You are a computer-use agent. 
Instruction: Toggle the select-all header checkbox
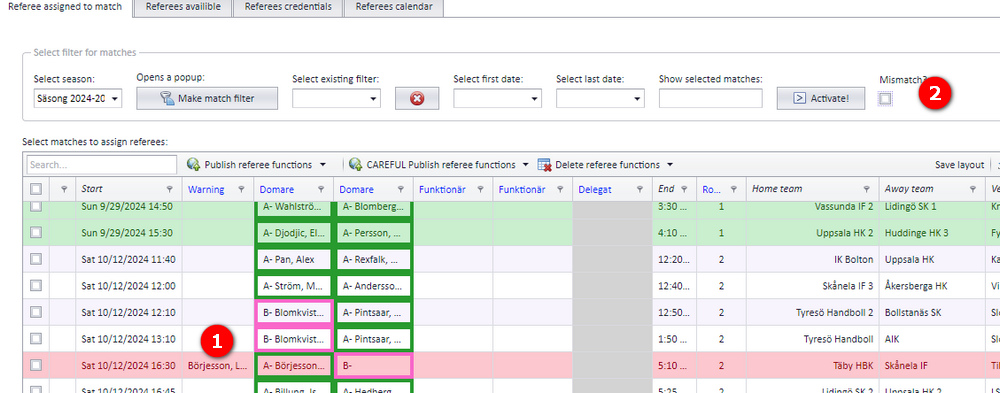pos(36,189)
